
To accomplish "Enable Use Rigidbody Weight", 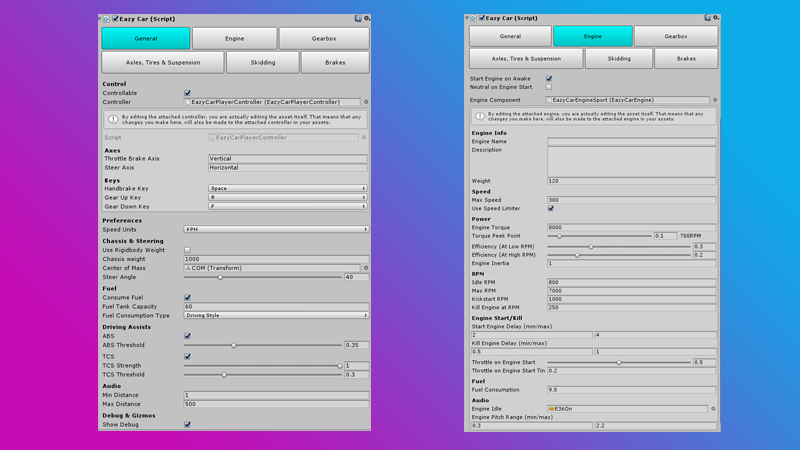I will pyautogui.click(x=187, y=250).
